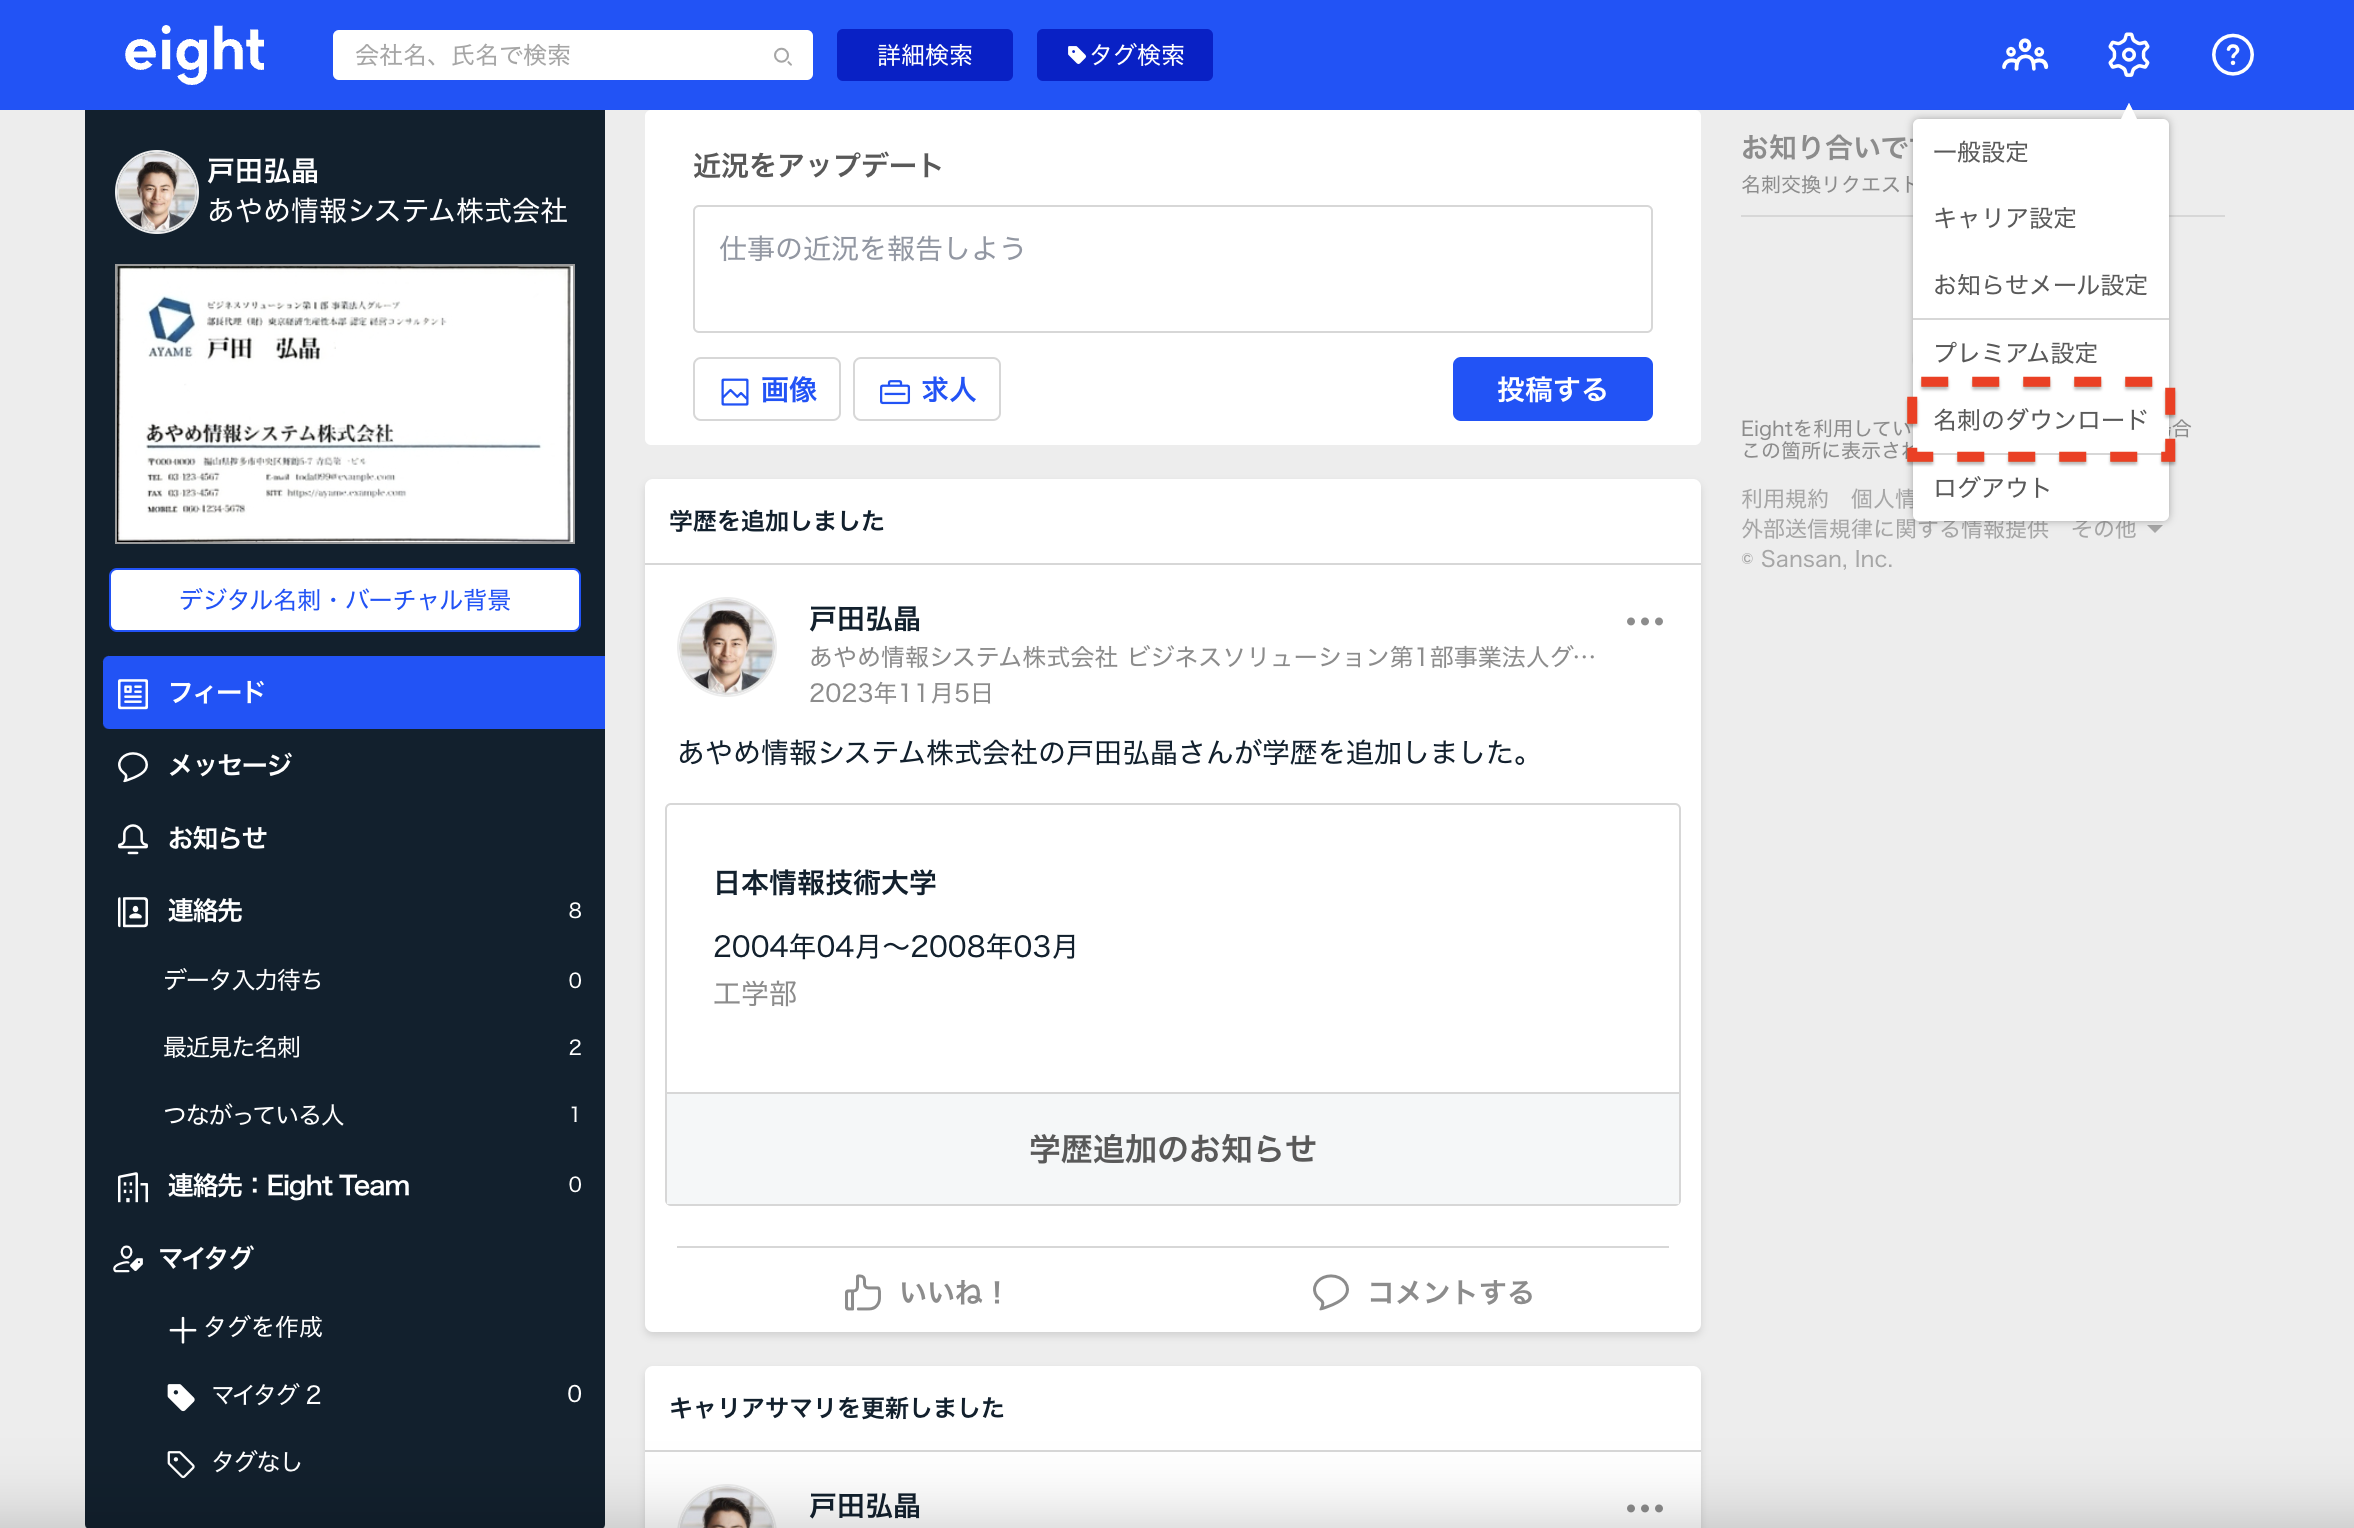The width and height of the screenshot is (2354, 1528).
Task: Click デジタル名刺・バーチャル背景 button
Action: click(x=345, y=600)
